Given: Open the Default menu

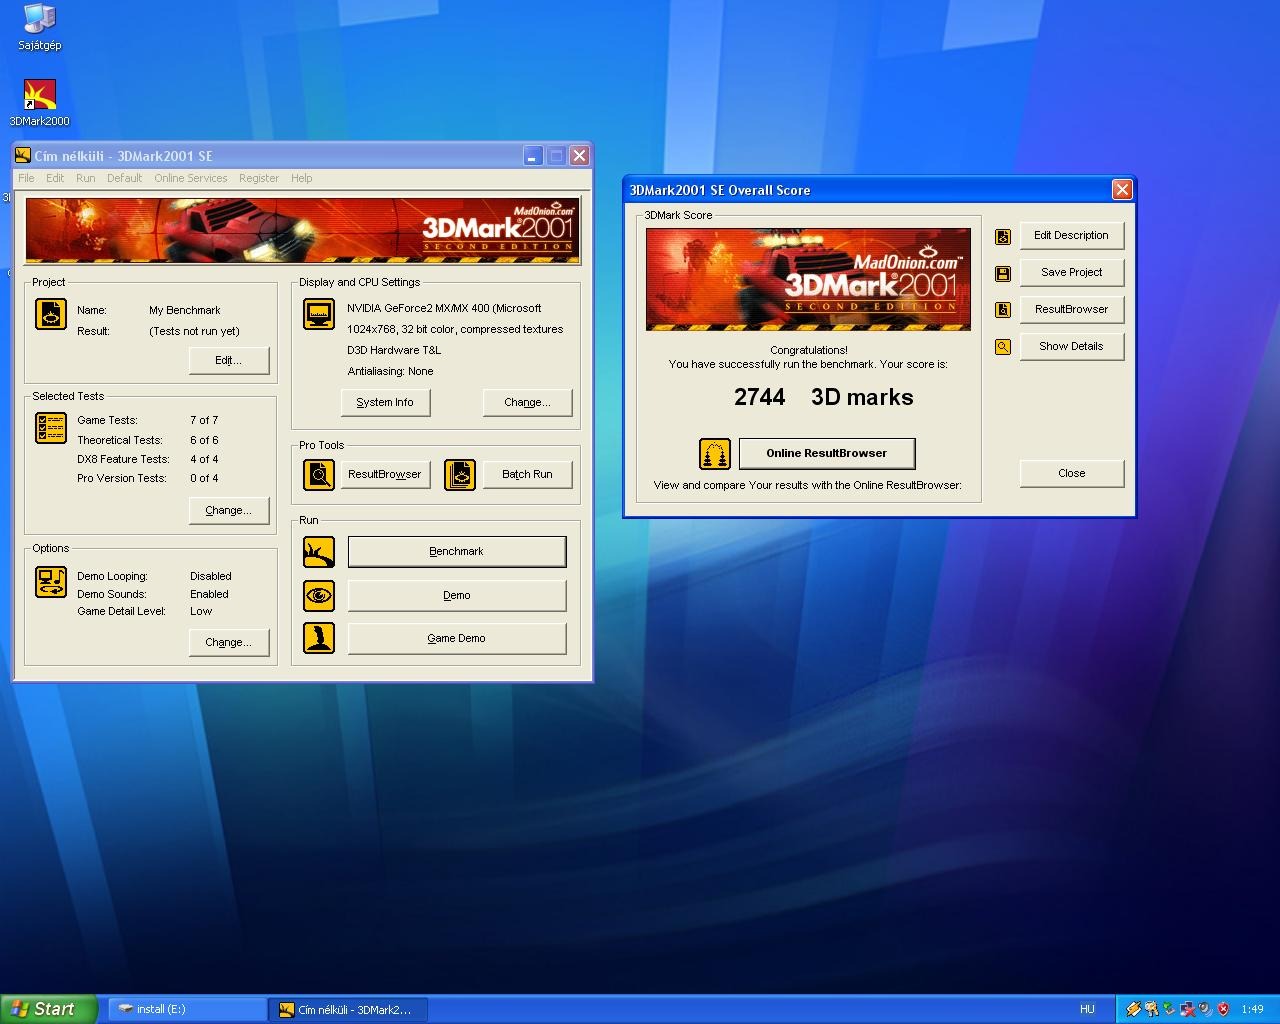Looking at the screenshot, I should pos(125,178).
